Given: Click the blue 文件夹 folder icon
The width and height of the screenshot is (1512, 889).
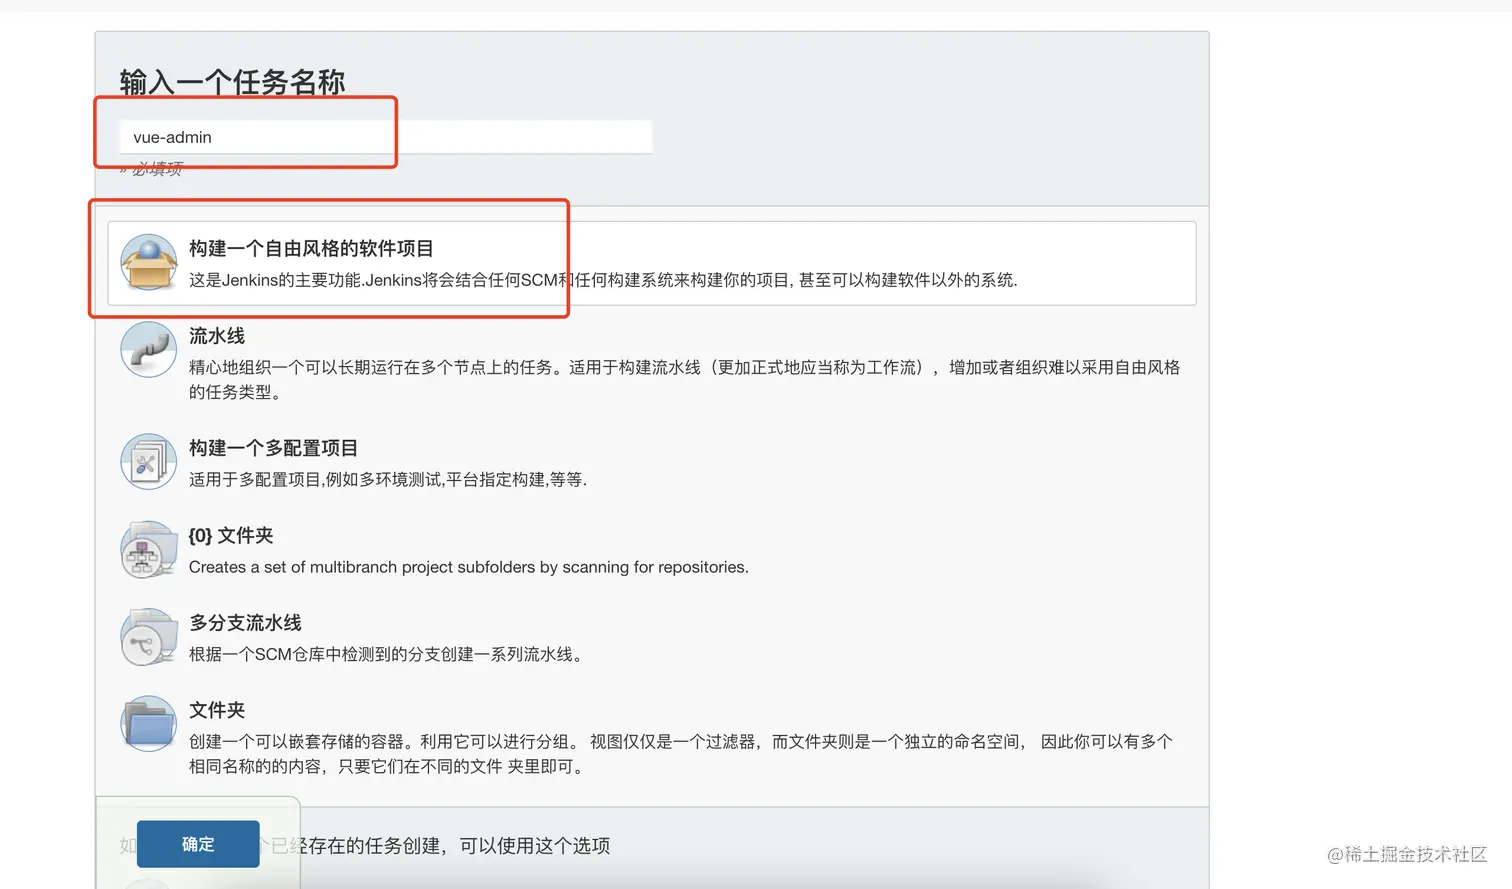Looking at the screenshot, I should (149, 723).
